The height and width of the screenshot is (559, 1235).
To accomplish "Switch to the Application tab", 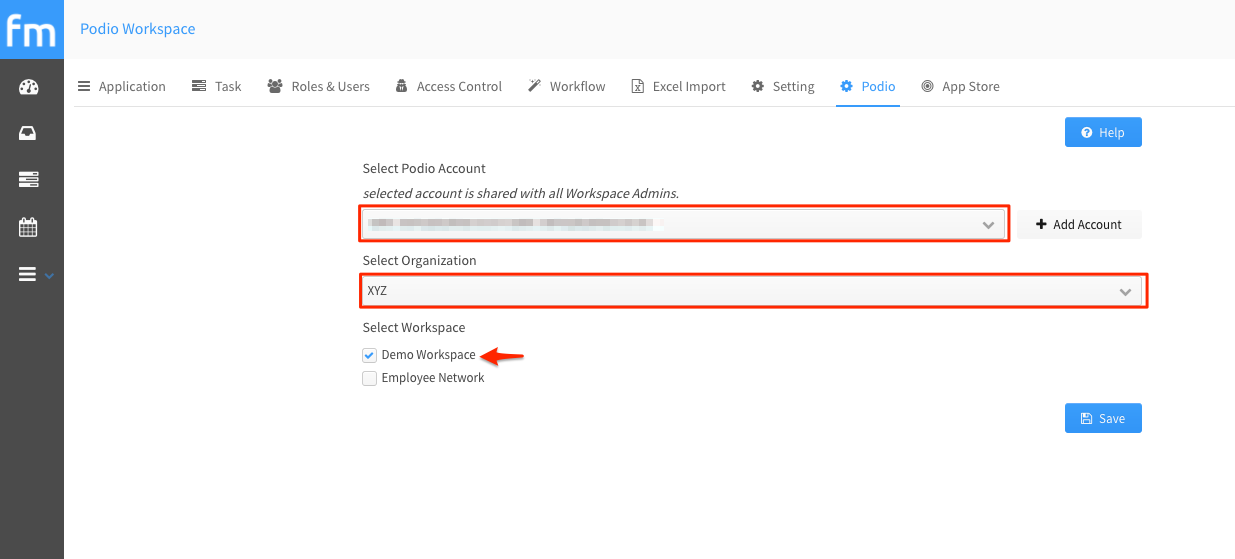I will [122, 87].
